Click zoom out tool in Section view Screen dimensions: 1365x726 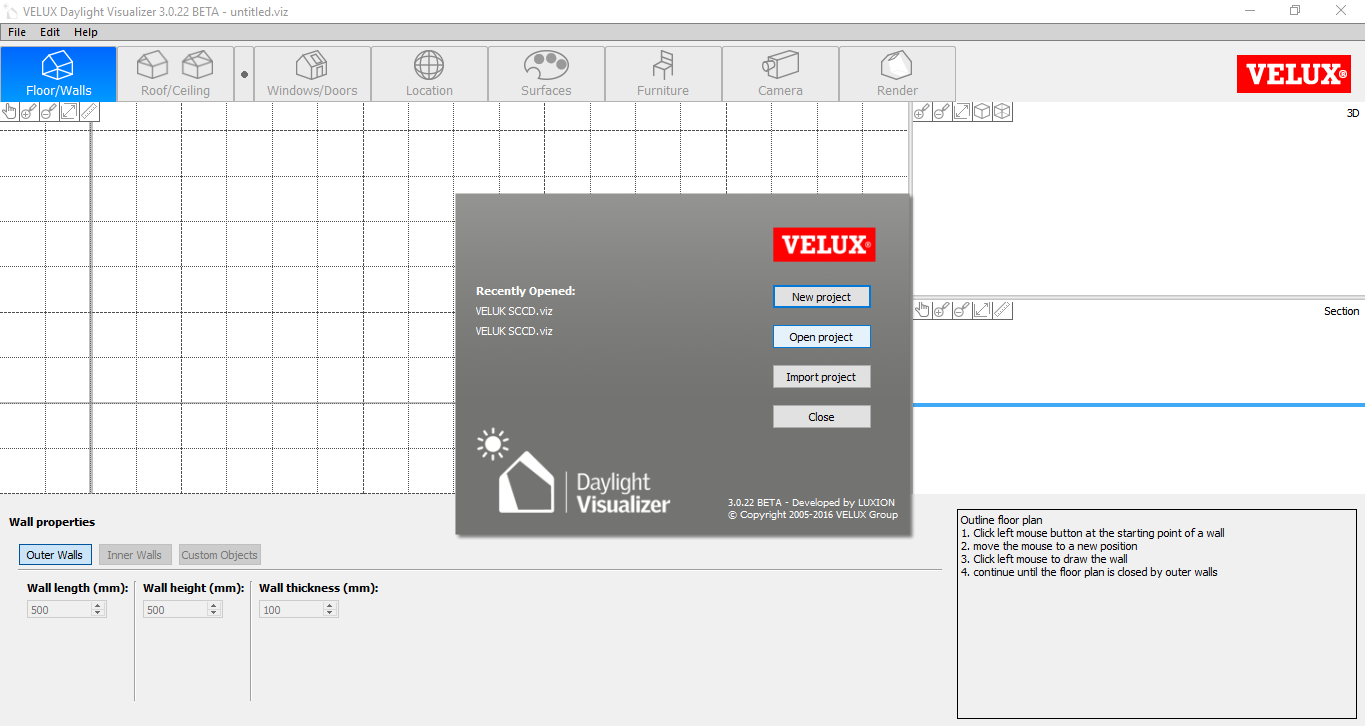(962, 311)
